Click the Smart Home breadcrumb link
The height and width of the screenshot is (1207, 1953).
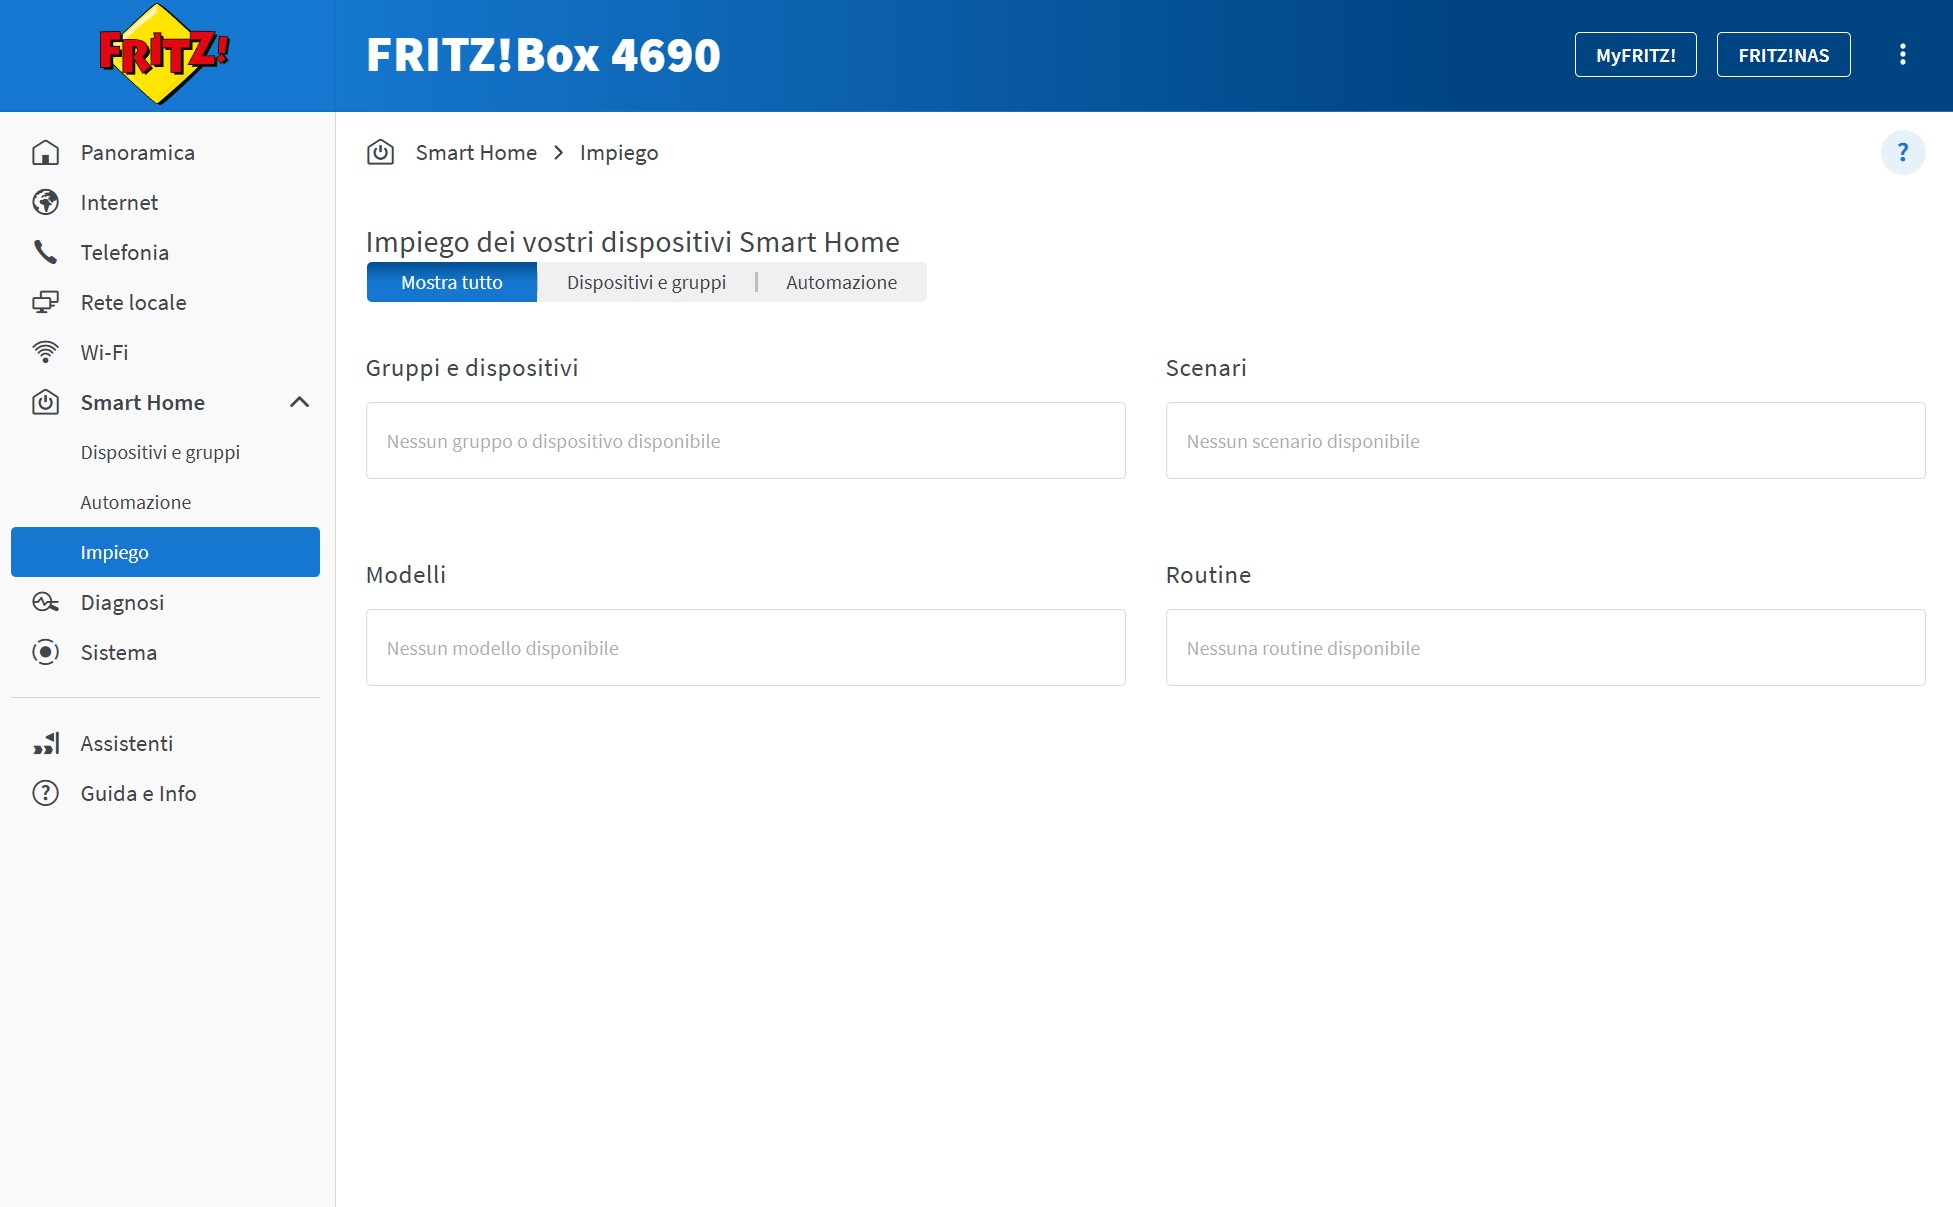click(x=476, y=152)
